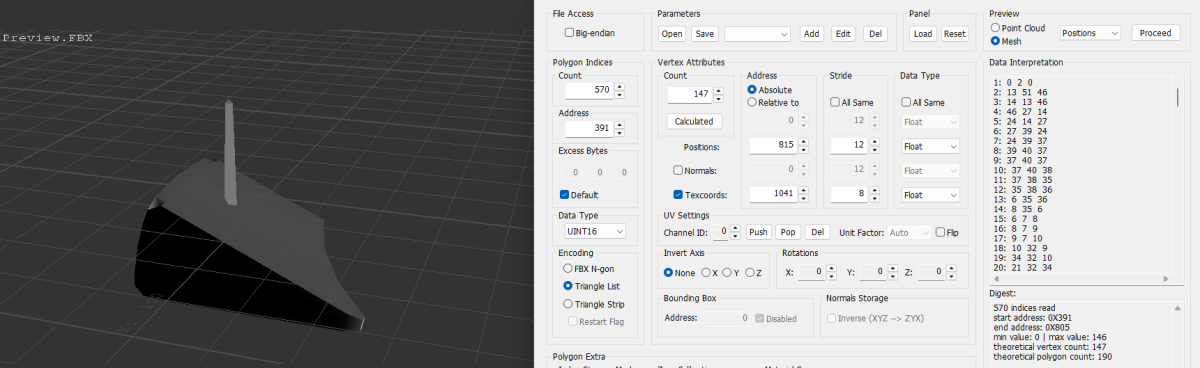Viewport: 1200px width, 368px height.
Task: Enable the Big-endian checkbox
Action: tap(569, 33)
